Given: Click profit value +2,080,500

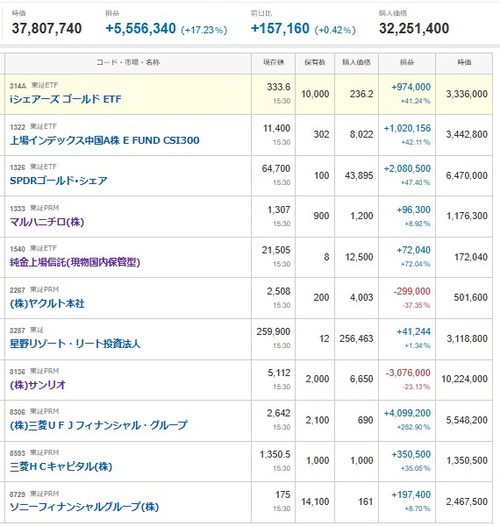Looking at the screenshot, I should pos(407,169).
